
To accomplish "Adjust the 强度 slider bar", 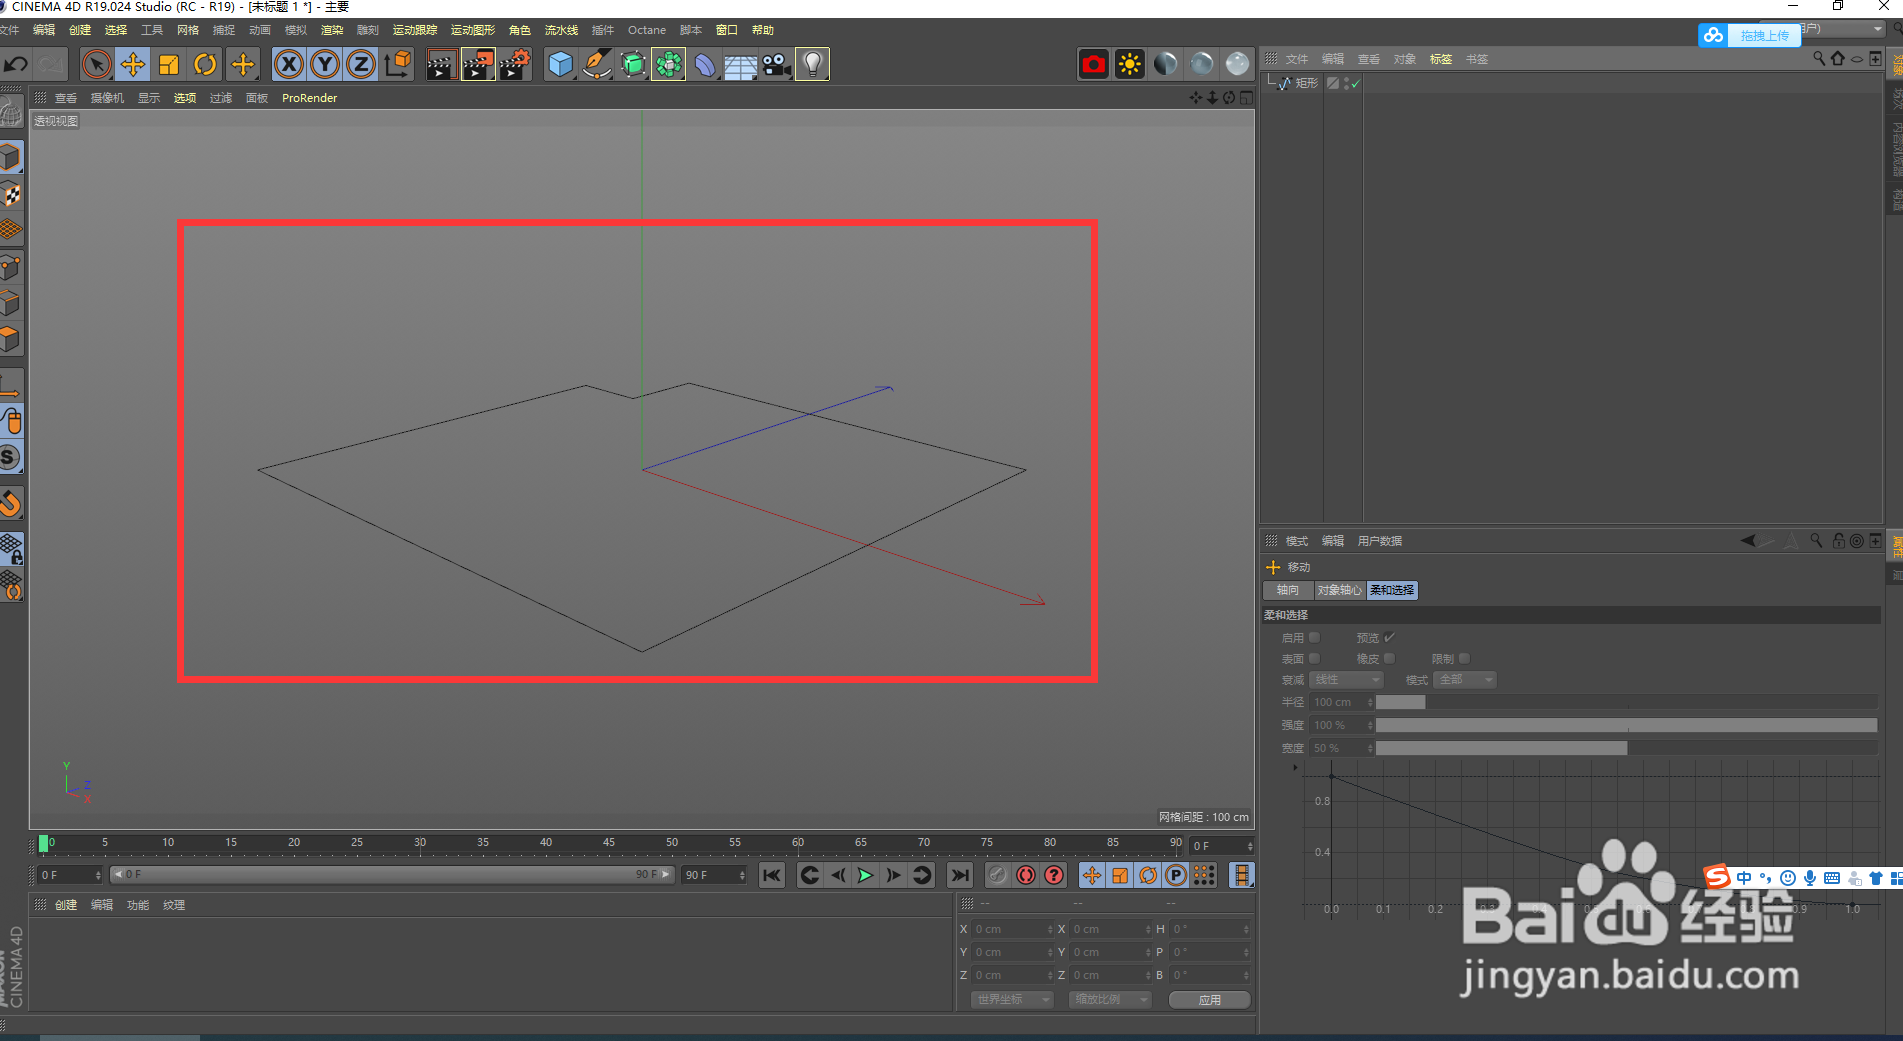I will pyautogui.click(x=1627, y=725).
